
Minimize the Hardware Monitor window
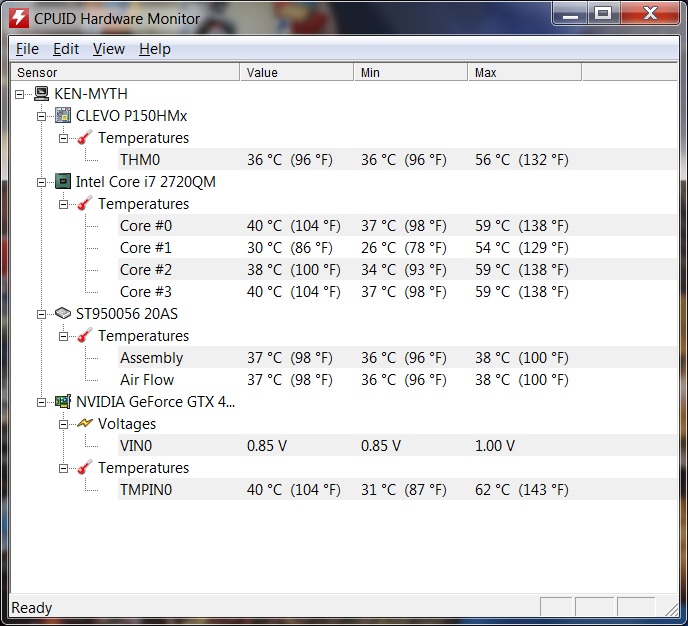(570, 14)
